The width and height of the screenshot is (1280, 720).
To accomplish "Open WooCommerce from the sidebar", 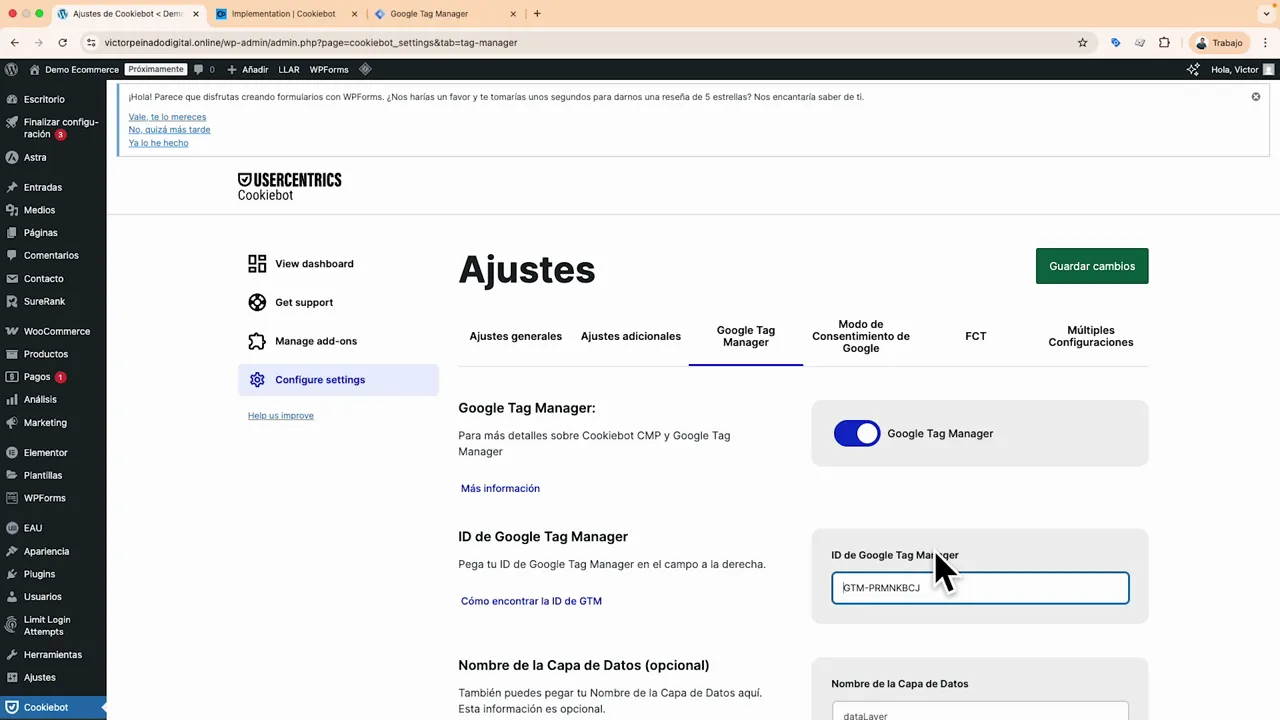I will pyautogui.click(x=56, y=331).
